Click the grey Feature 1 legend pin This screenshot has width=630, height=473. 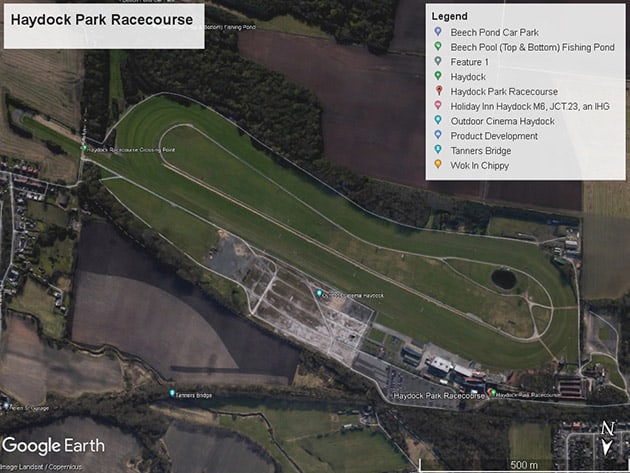click(437, 62)
